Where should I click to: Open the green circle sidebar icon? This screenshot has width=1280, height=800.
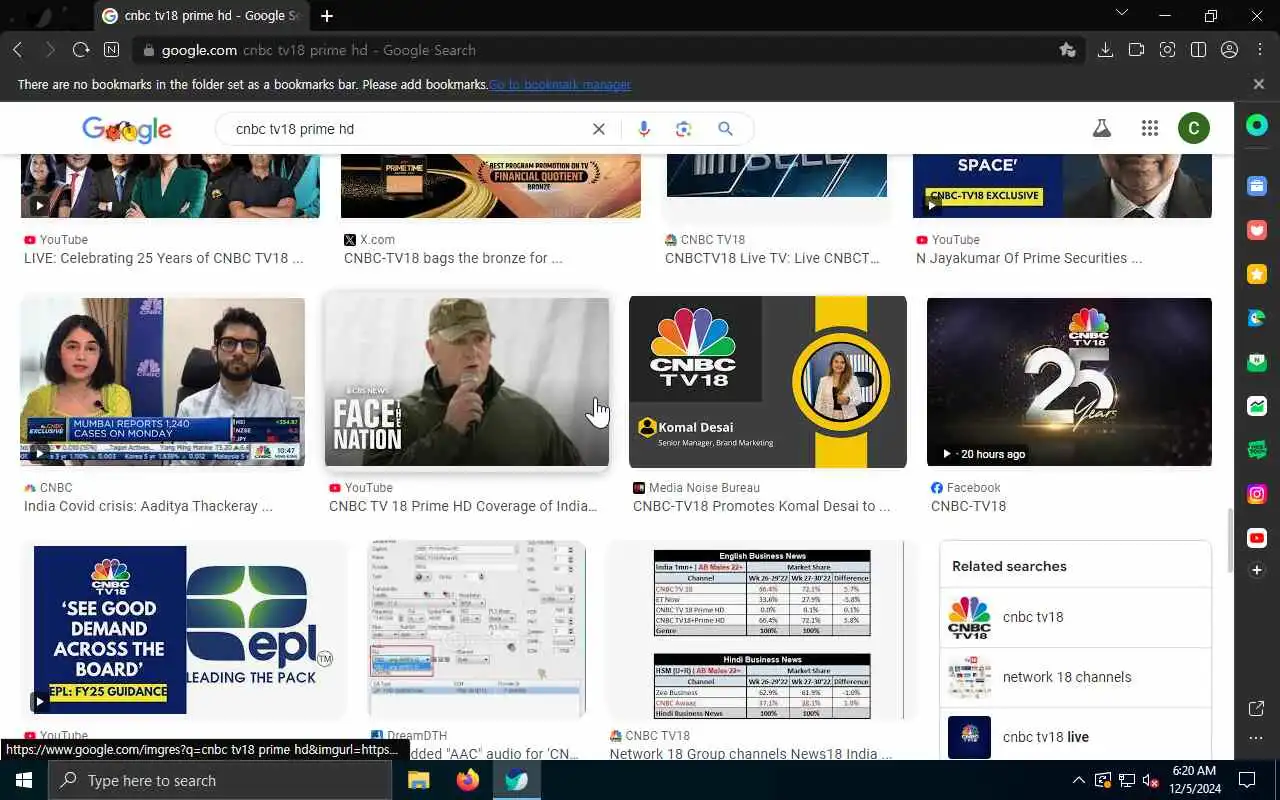point(1257,126)
